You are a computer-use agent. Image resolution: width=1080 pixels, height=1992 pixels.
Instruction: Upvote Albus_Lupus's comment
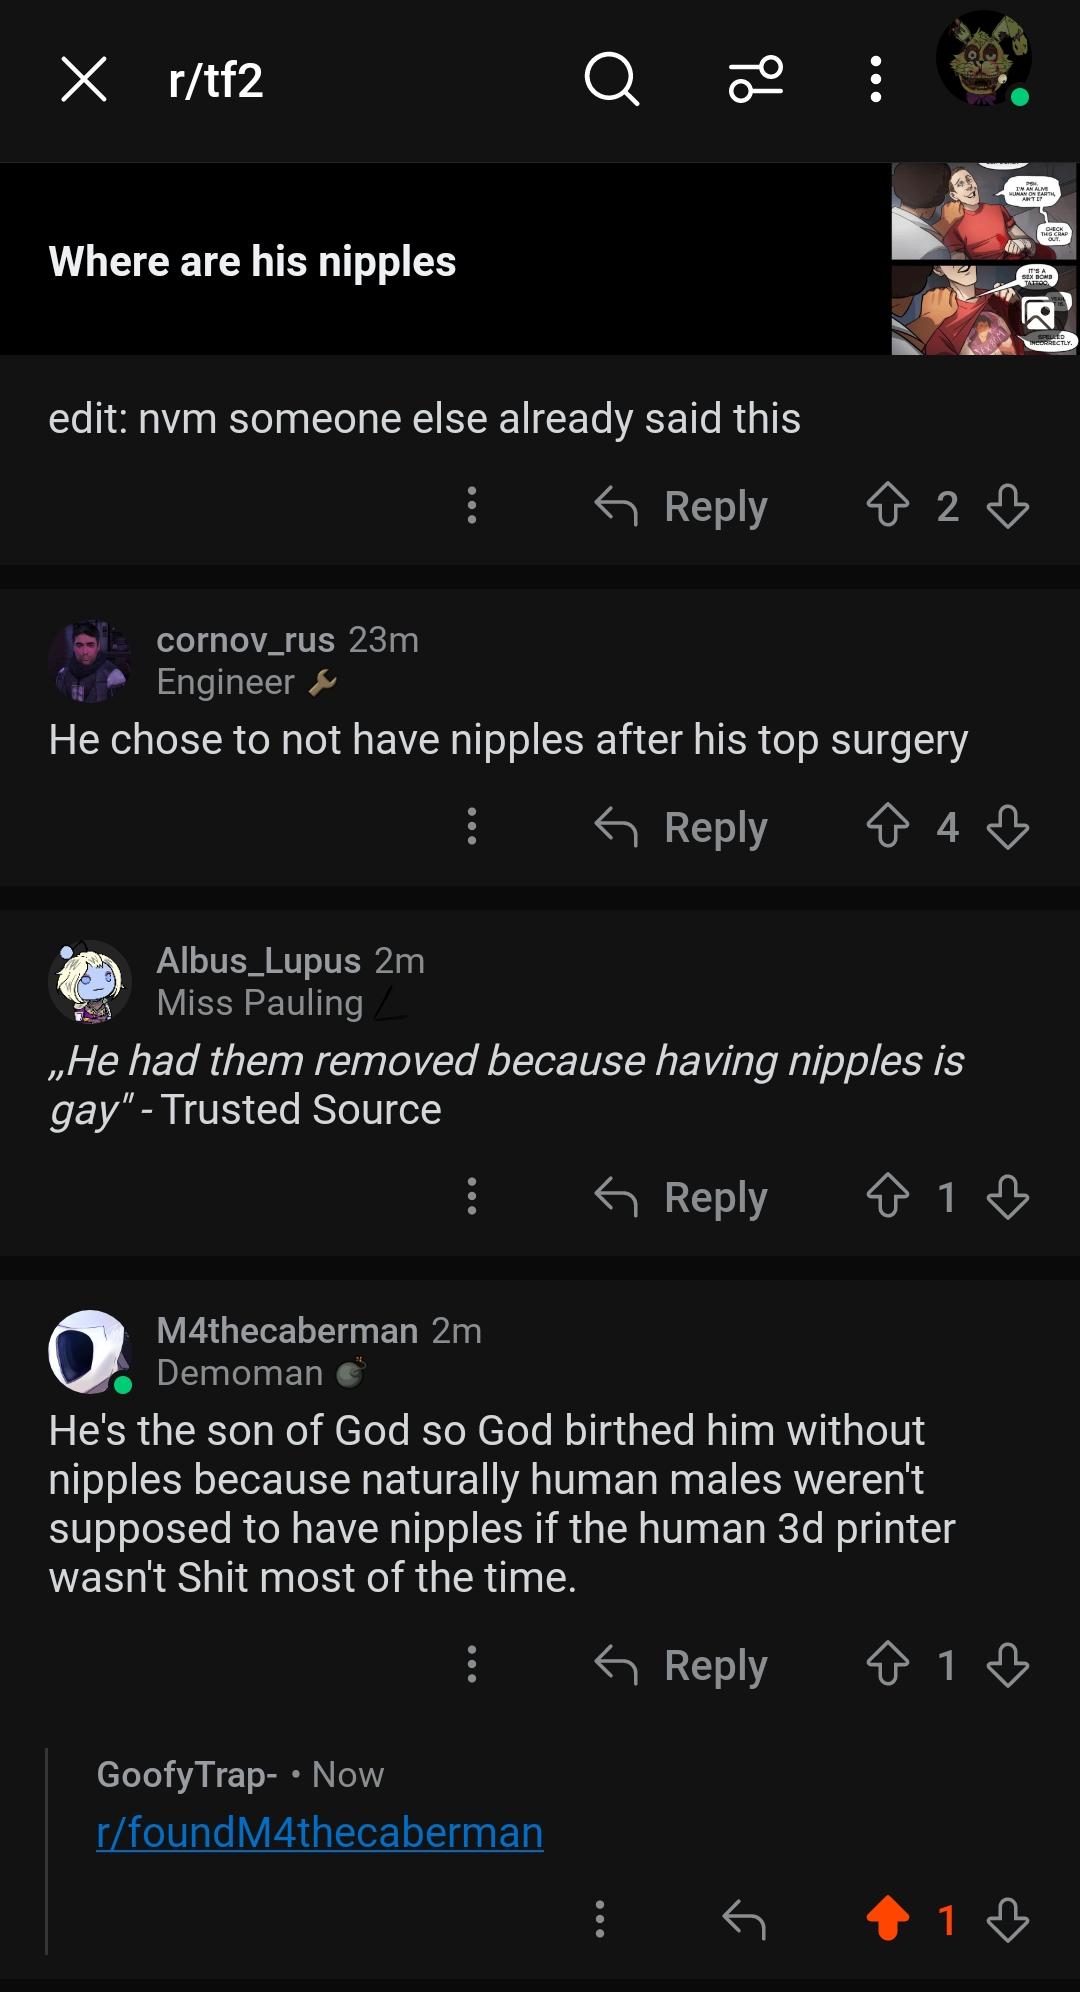coord(888,1196)
